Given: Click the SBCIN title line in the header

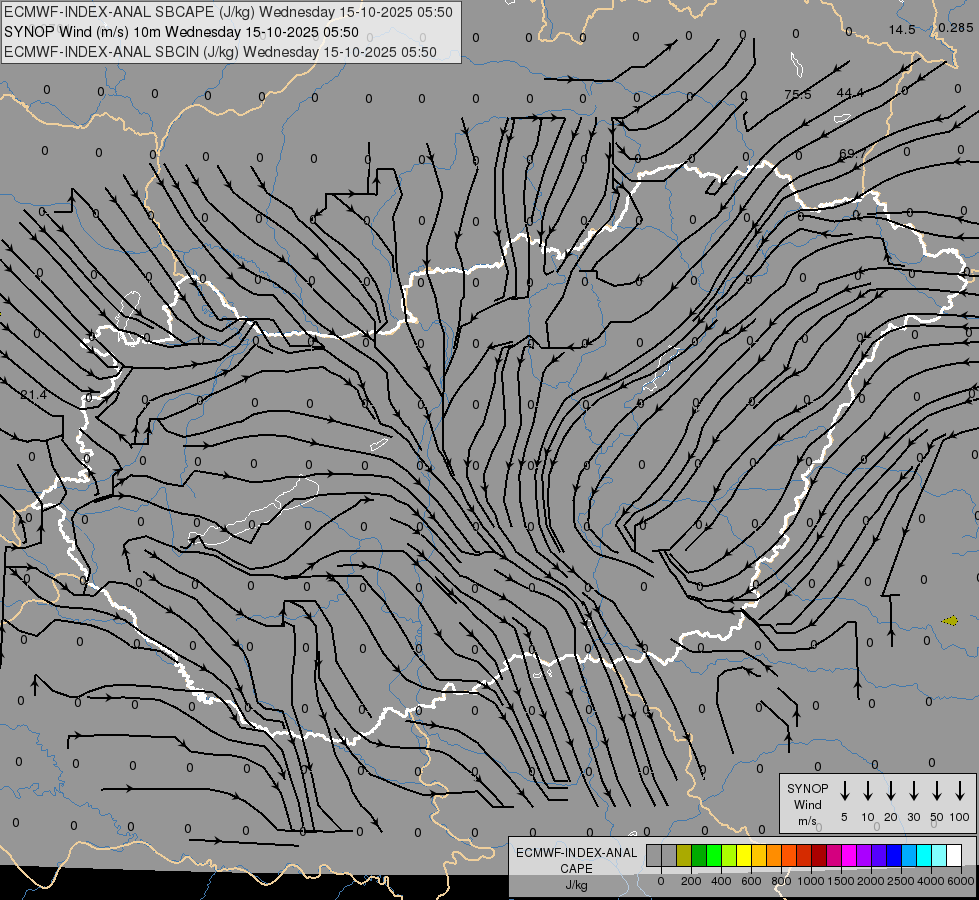Looking at the screenshot, I should pyautogui.click(x=220, y=52).
